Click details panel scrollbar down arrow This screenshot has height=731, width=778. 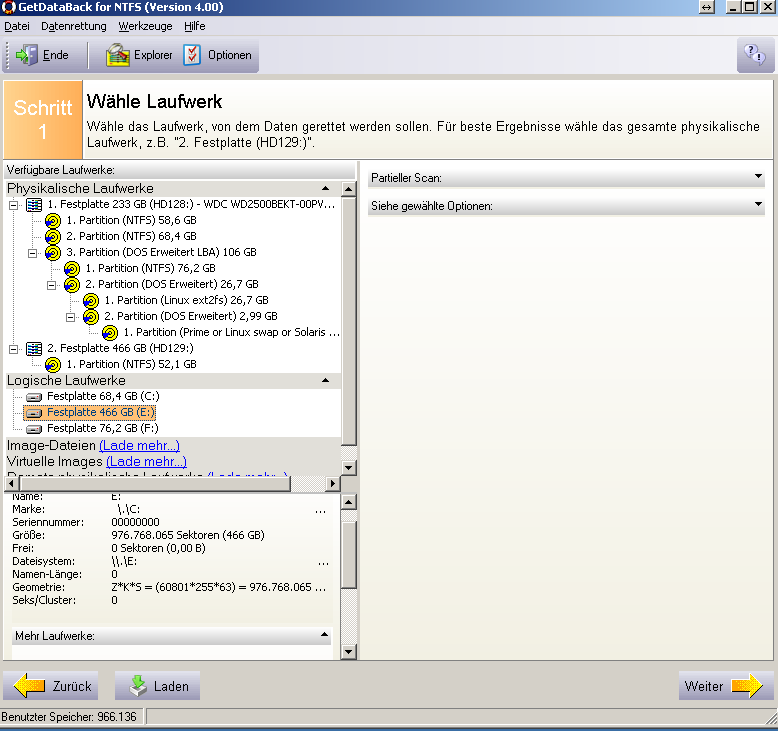[349, 652]
